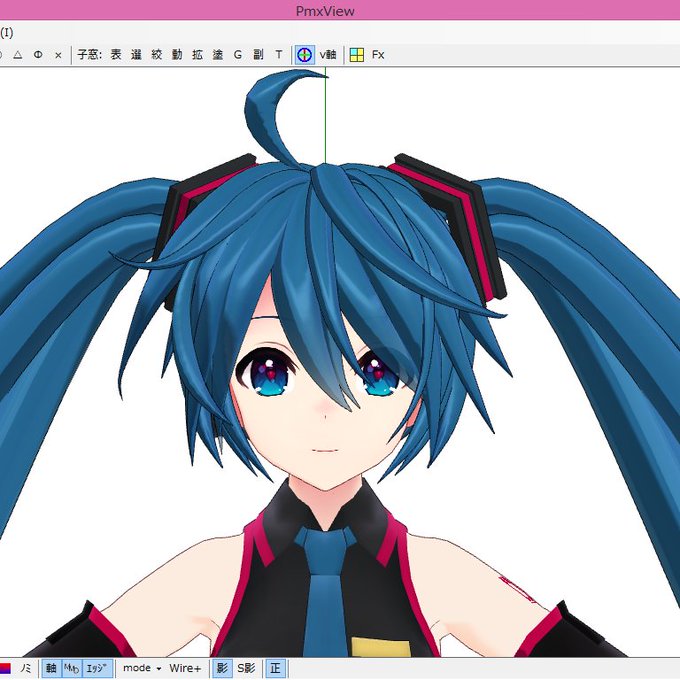Click the (I) menu item
This screenshot has width=680, height=680.
coord(7,33)
